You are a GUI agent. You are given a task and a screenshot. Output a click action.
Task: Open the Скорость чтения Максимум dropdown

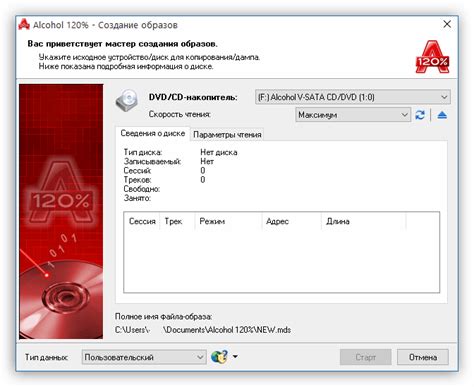pos(353,115)
